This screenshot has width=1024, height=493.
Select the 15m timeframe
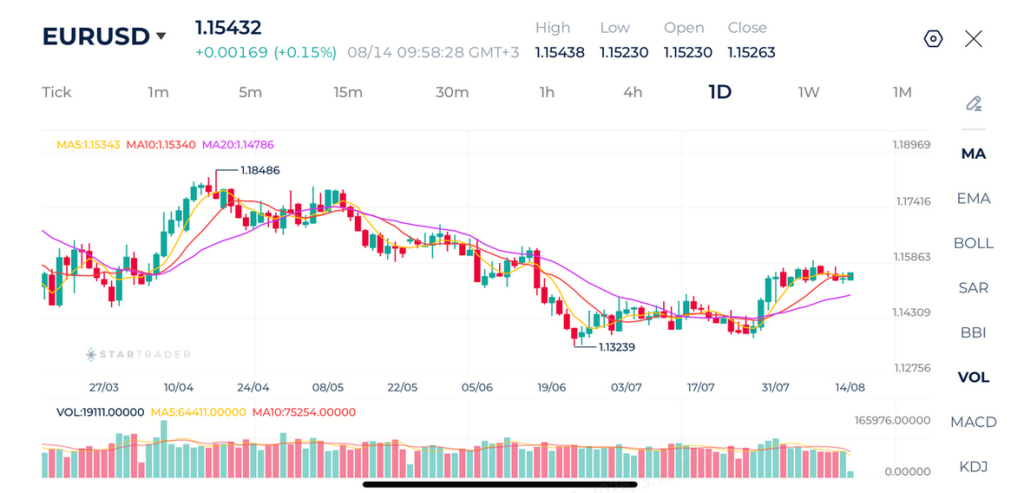tap(347, 92)
